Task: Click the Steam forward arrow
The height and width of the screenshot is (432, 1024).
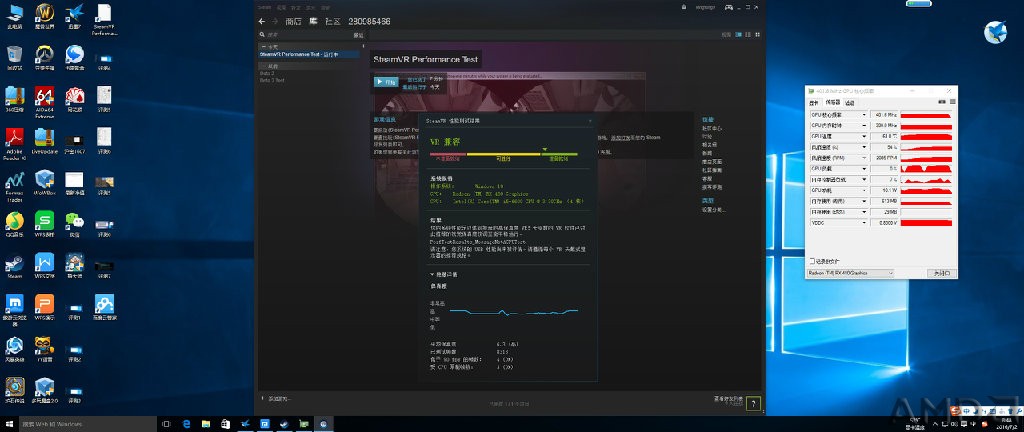Action: (275, 22)
